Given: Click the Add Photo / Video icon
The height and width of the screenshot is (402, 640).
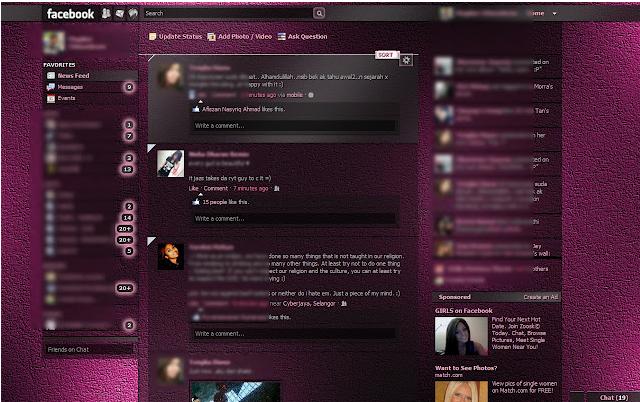Looking at the screenshot, I should click(211, 37).
